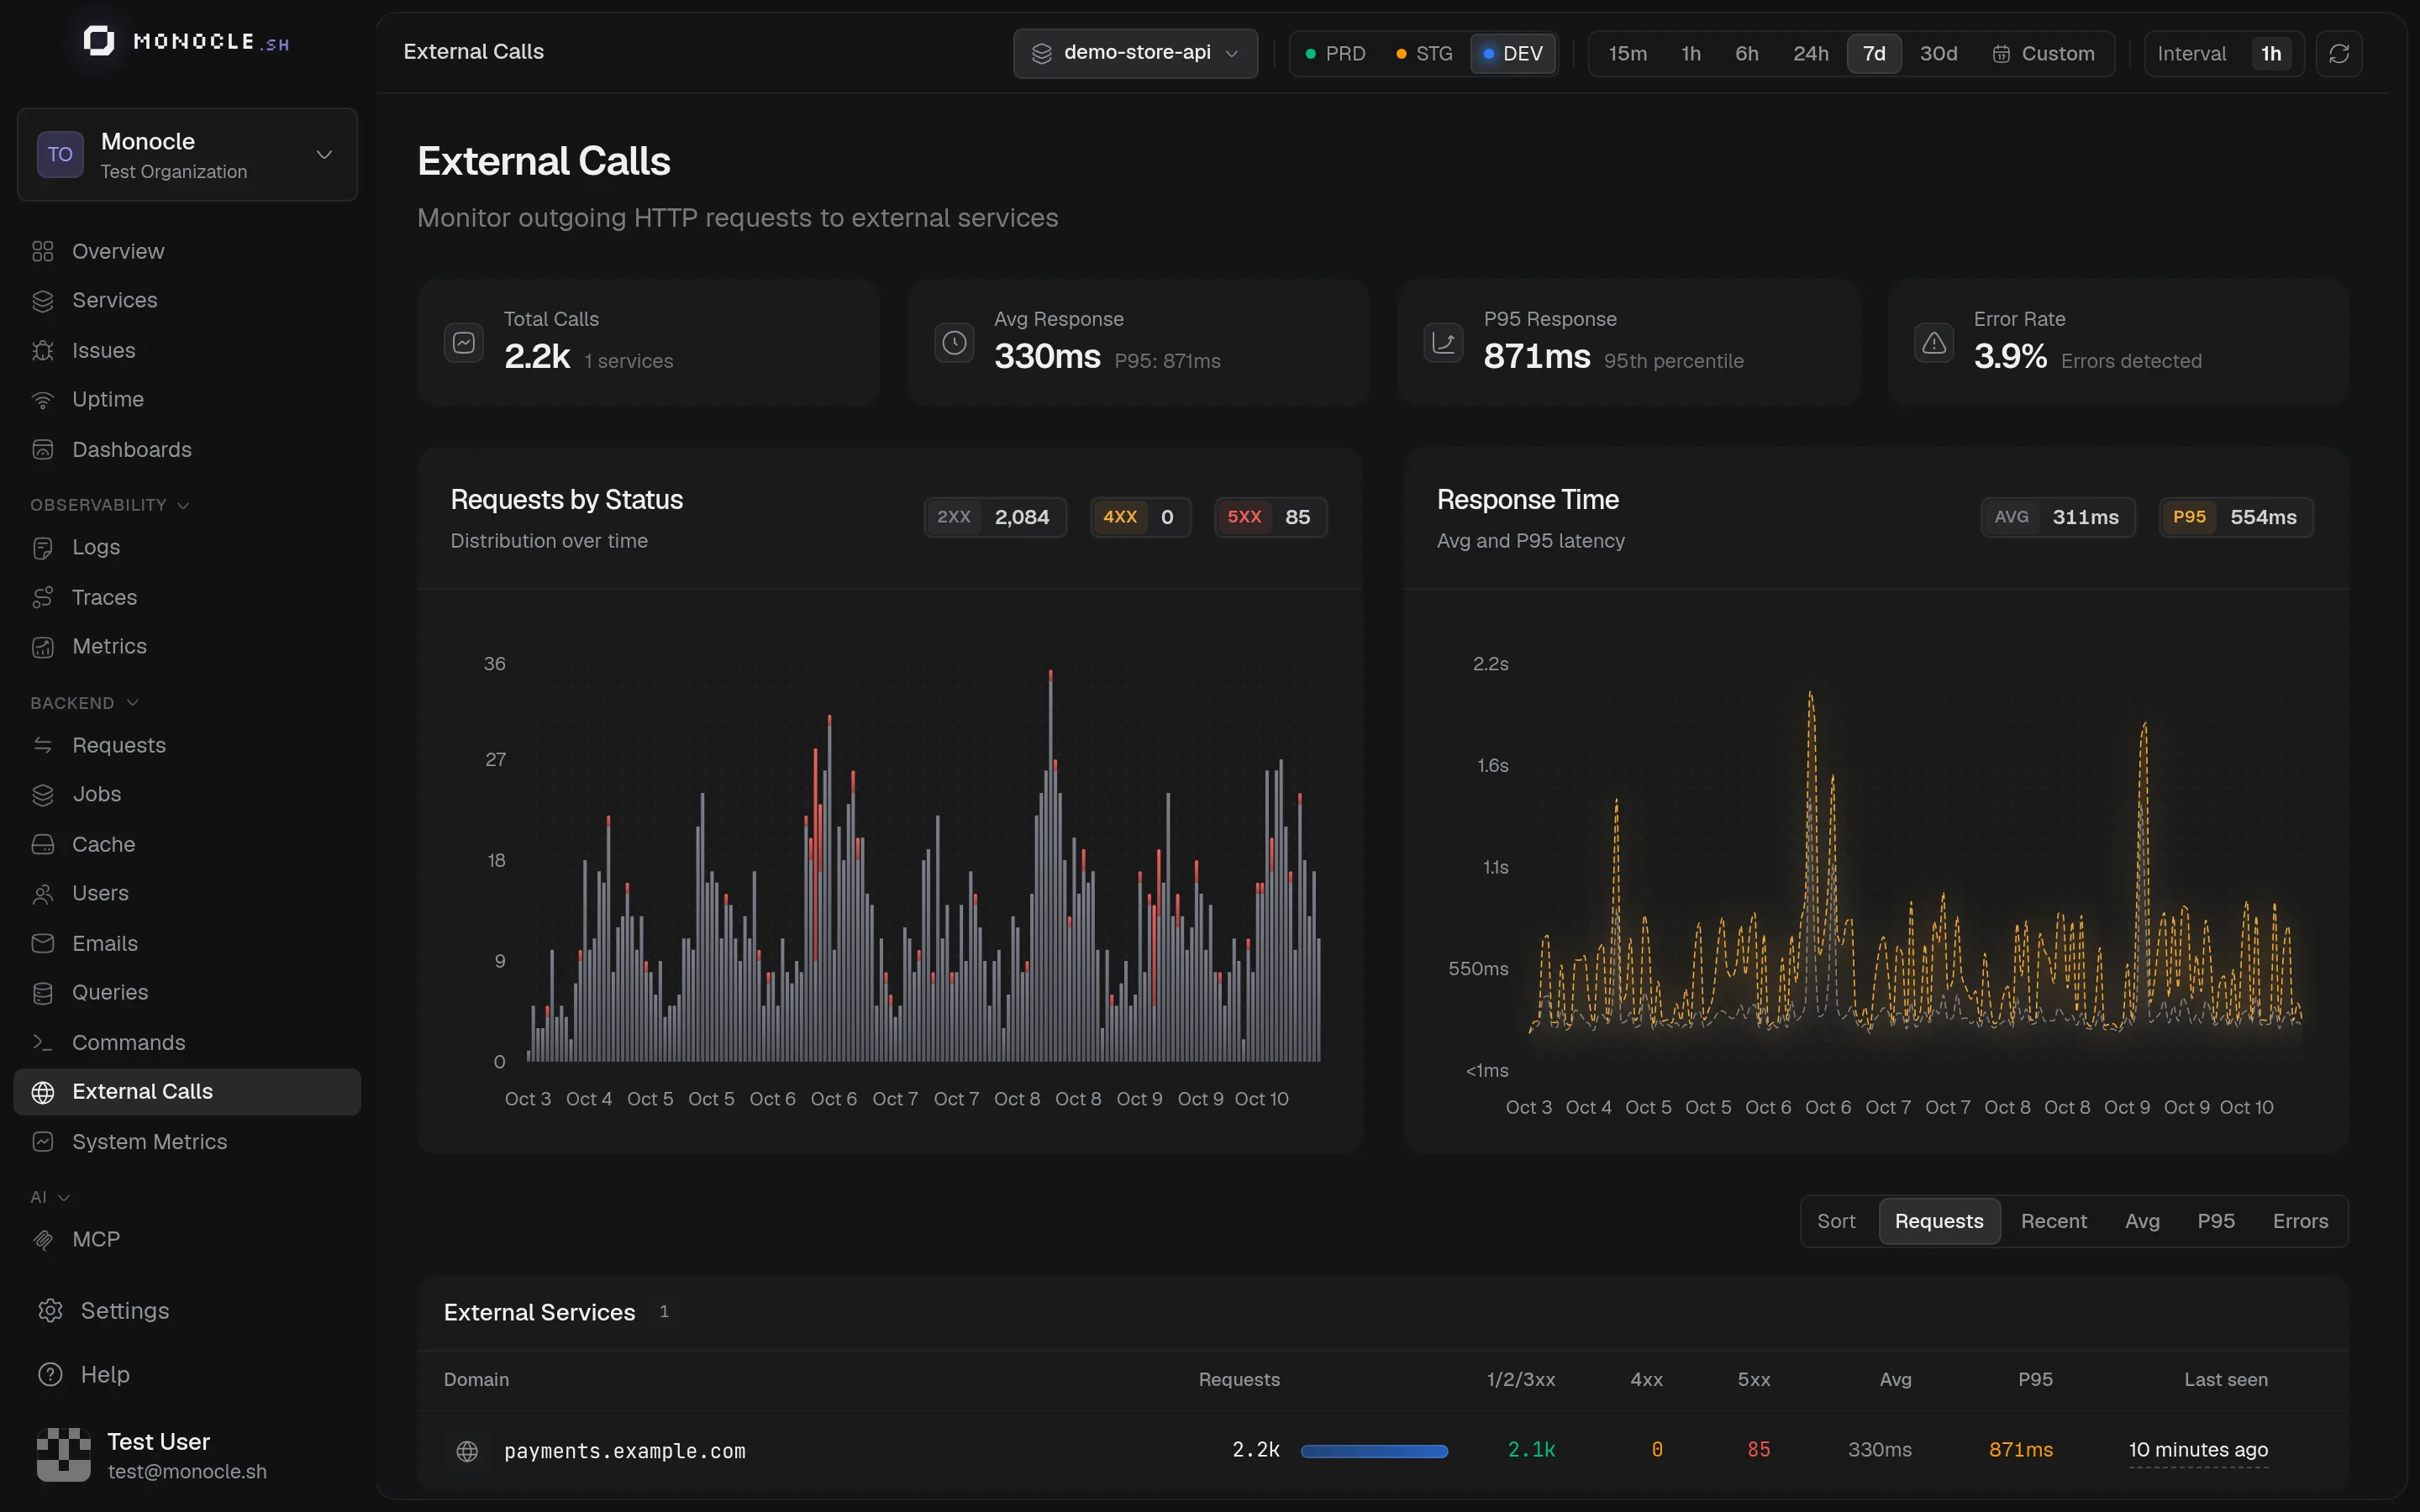The height and width of the screenshot is (1512, 2420).
Task: Go to the Dashboards page
Action: 187,450
